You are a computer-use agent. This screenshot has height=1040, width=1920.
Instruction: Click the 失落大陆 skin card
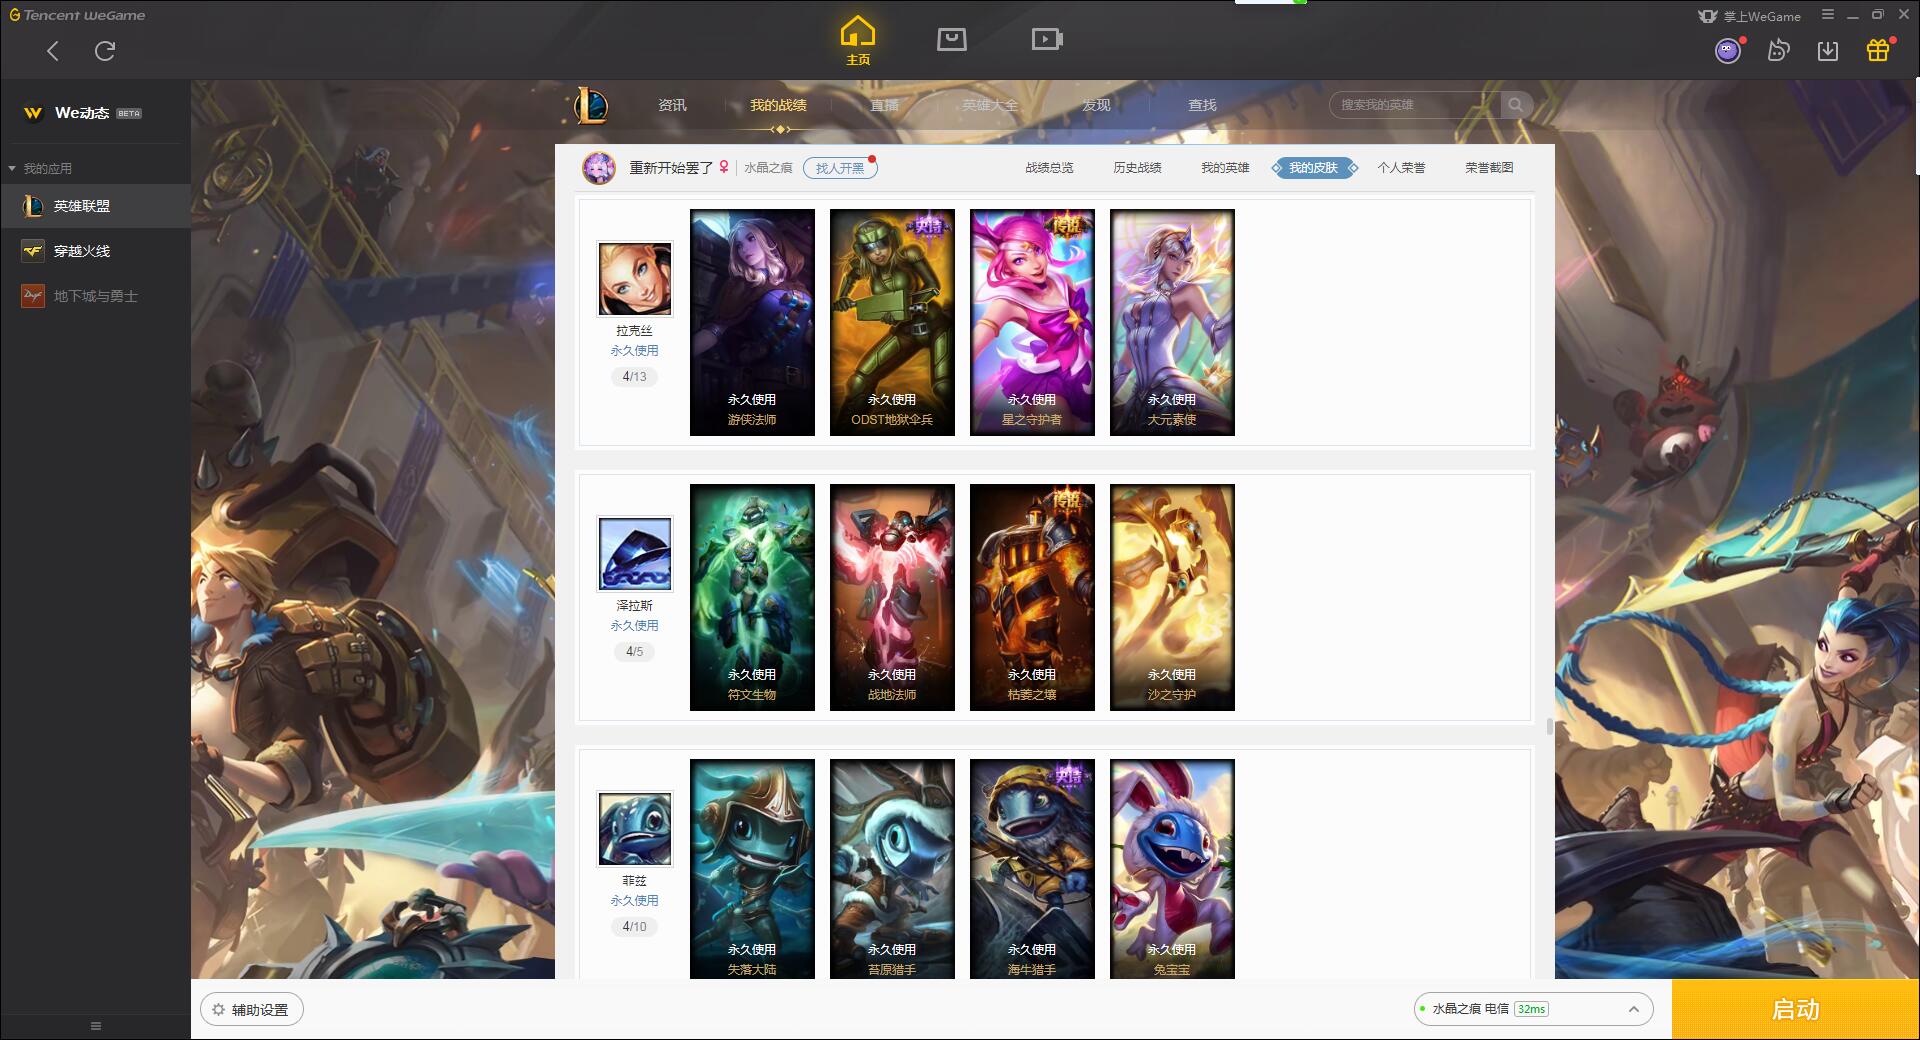(x=752, y=868)
